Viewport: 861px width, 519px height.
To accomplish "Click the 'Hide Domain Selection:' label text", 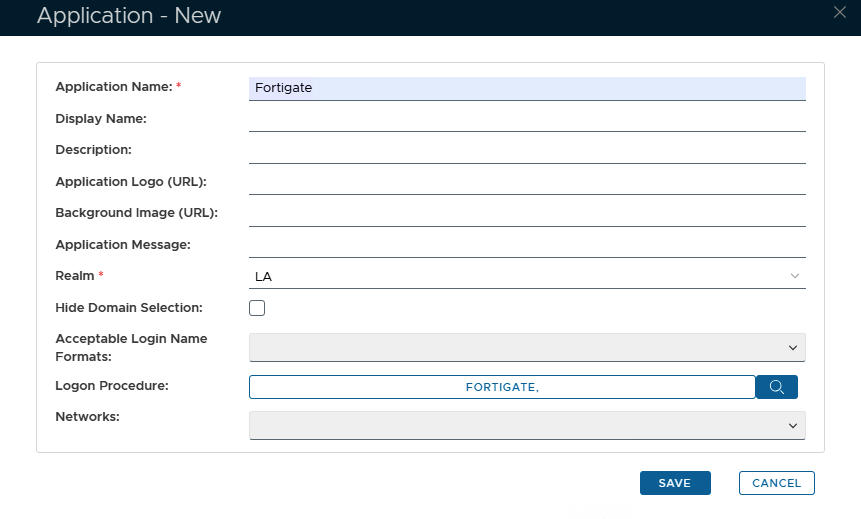I will pos(129,307).
